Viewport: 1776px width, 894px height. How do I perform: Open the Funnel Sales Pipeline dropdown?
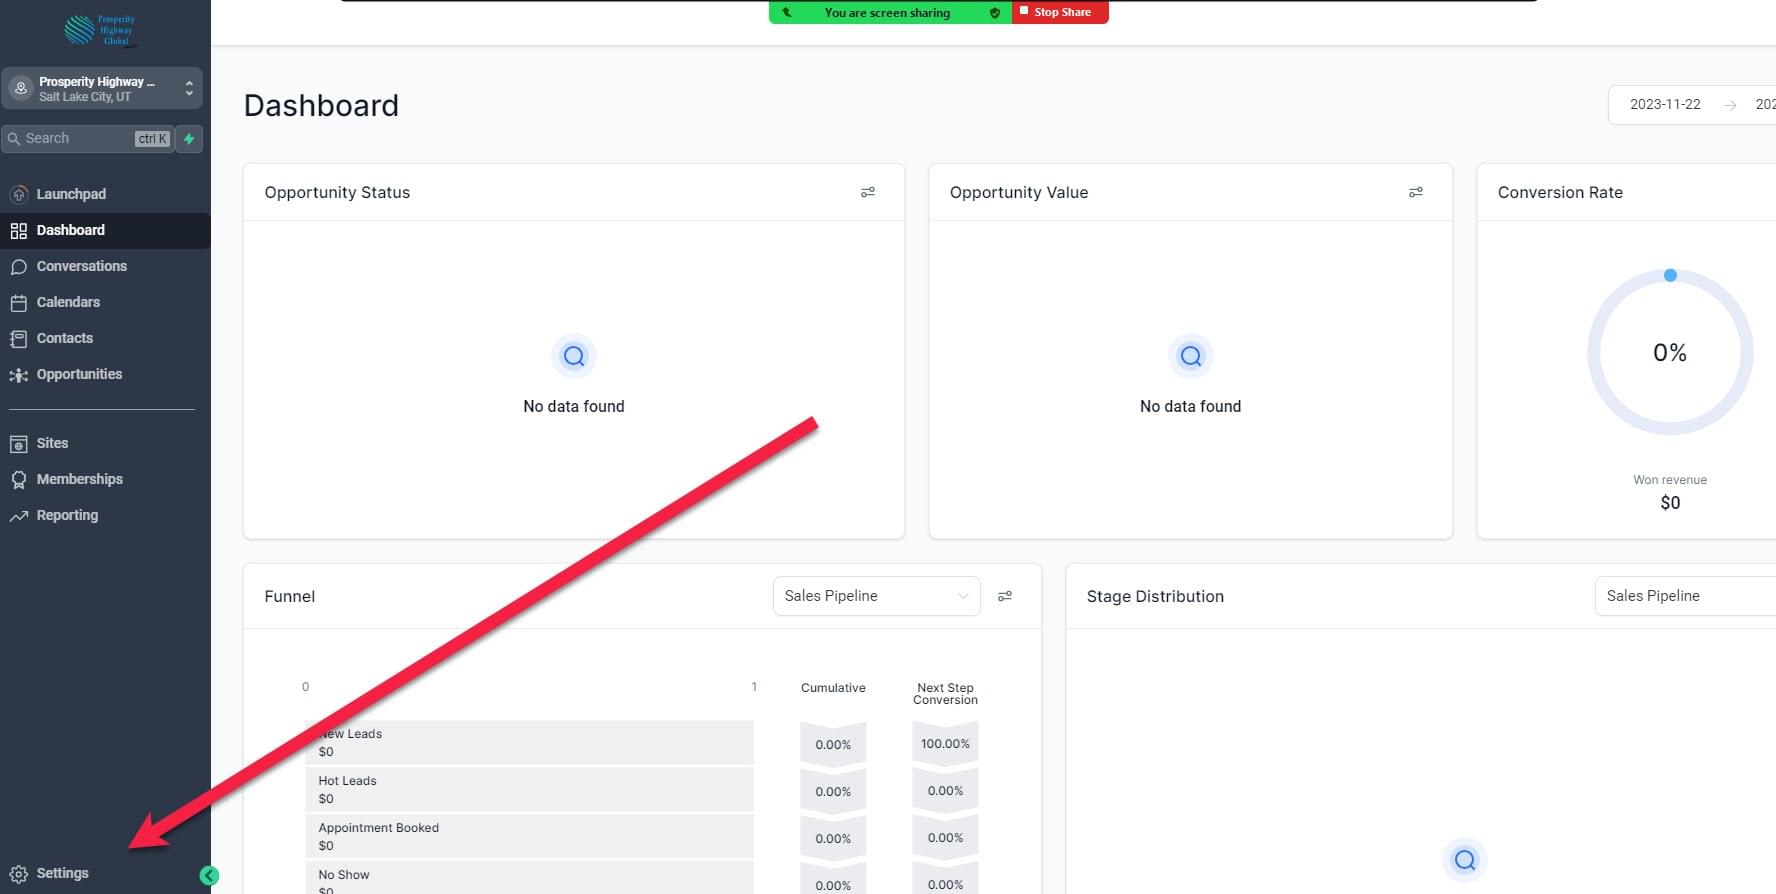pos(876,596)
